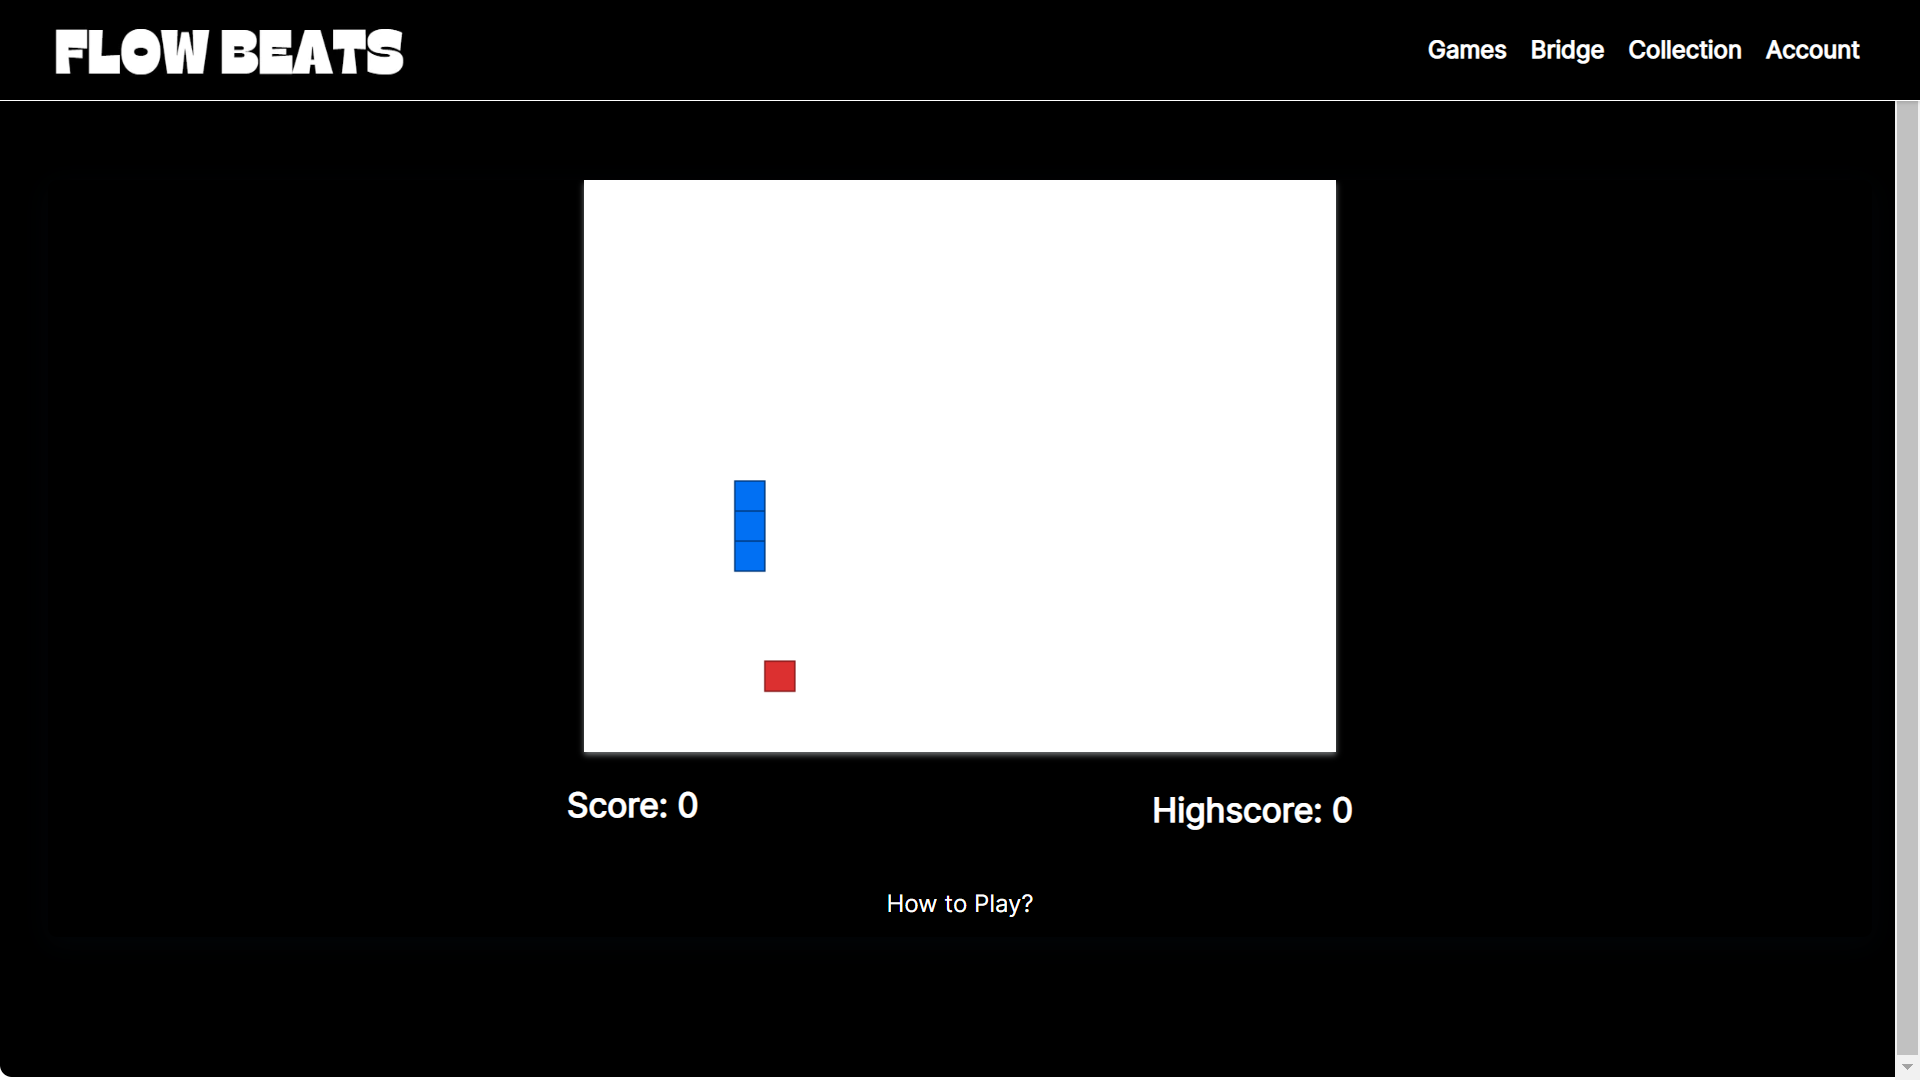
Task: Click the bottom blue snake segment
Action: click(x=749, y=556)
